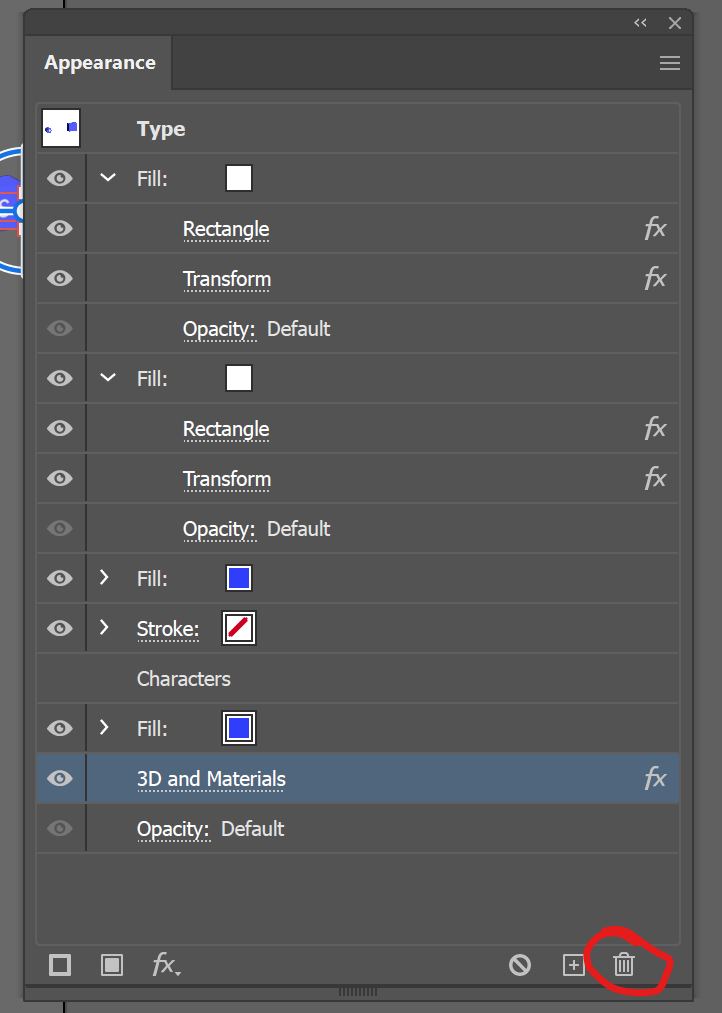
Task: Click the Clear Appearance icon
Action: point(520,965)
